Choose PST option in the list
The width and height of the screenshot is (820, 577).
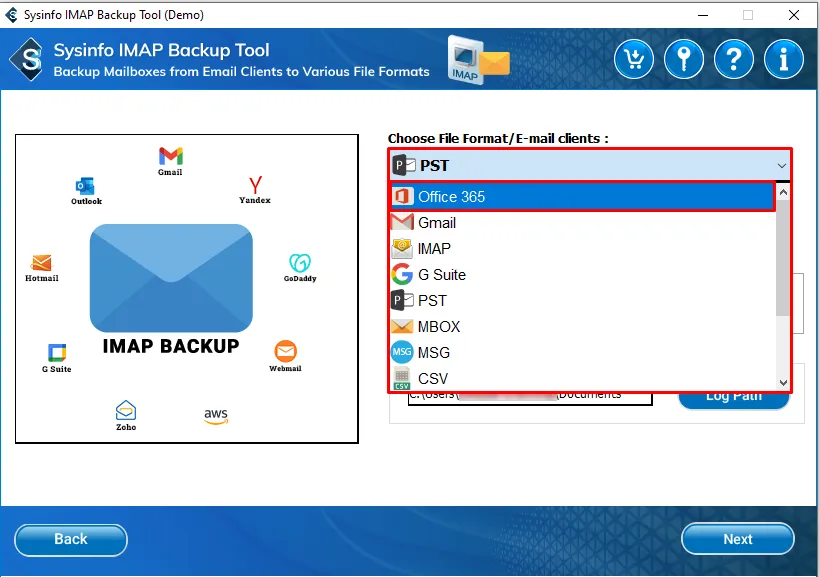coord(583,300)
